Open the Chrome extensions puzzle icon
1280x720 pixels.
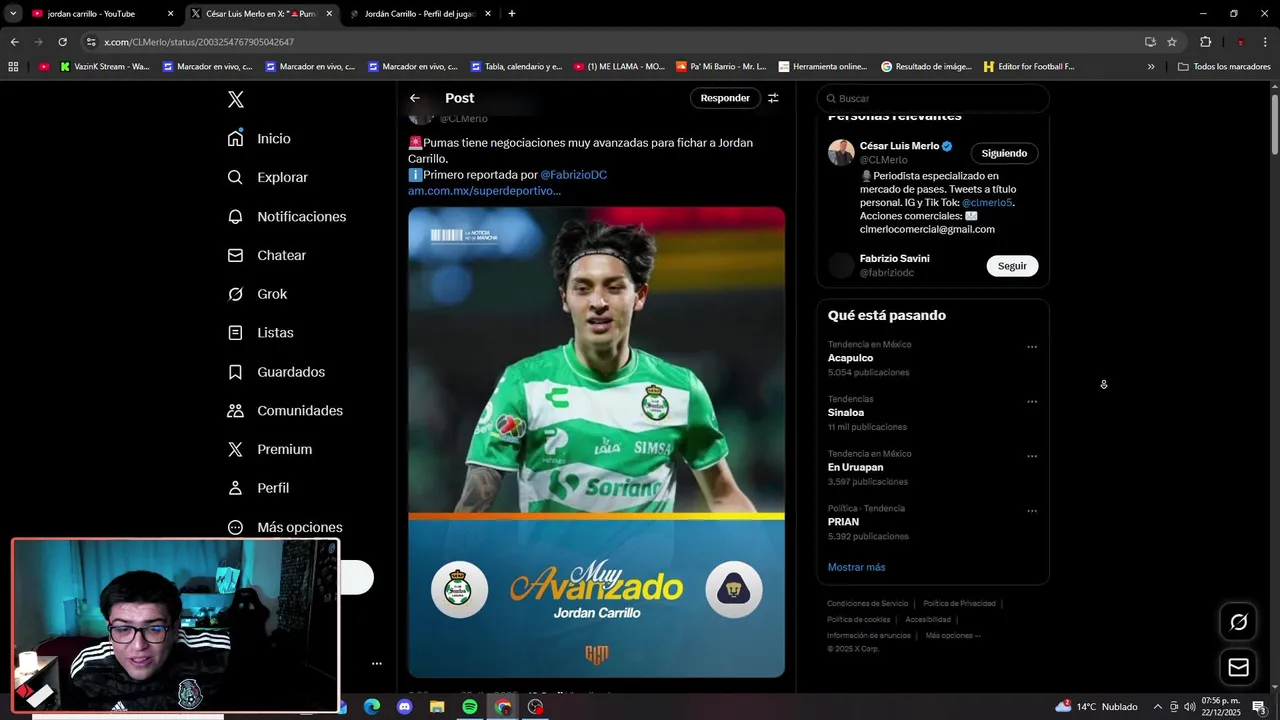pos(1205,42)
